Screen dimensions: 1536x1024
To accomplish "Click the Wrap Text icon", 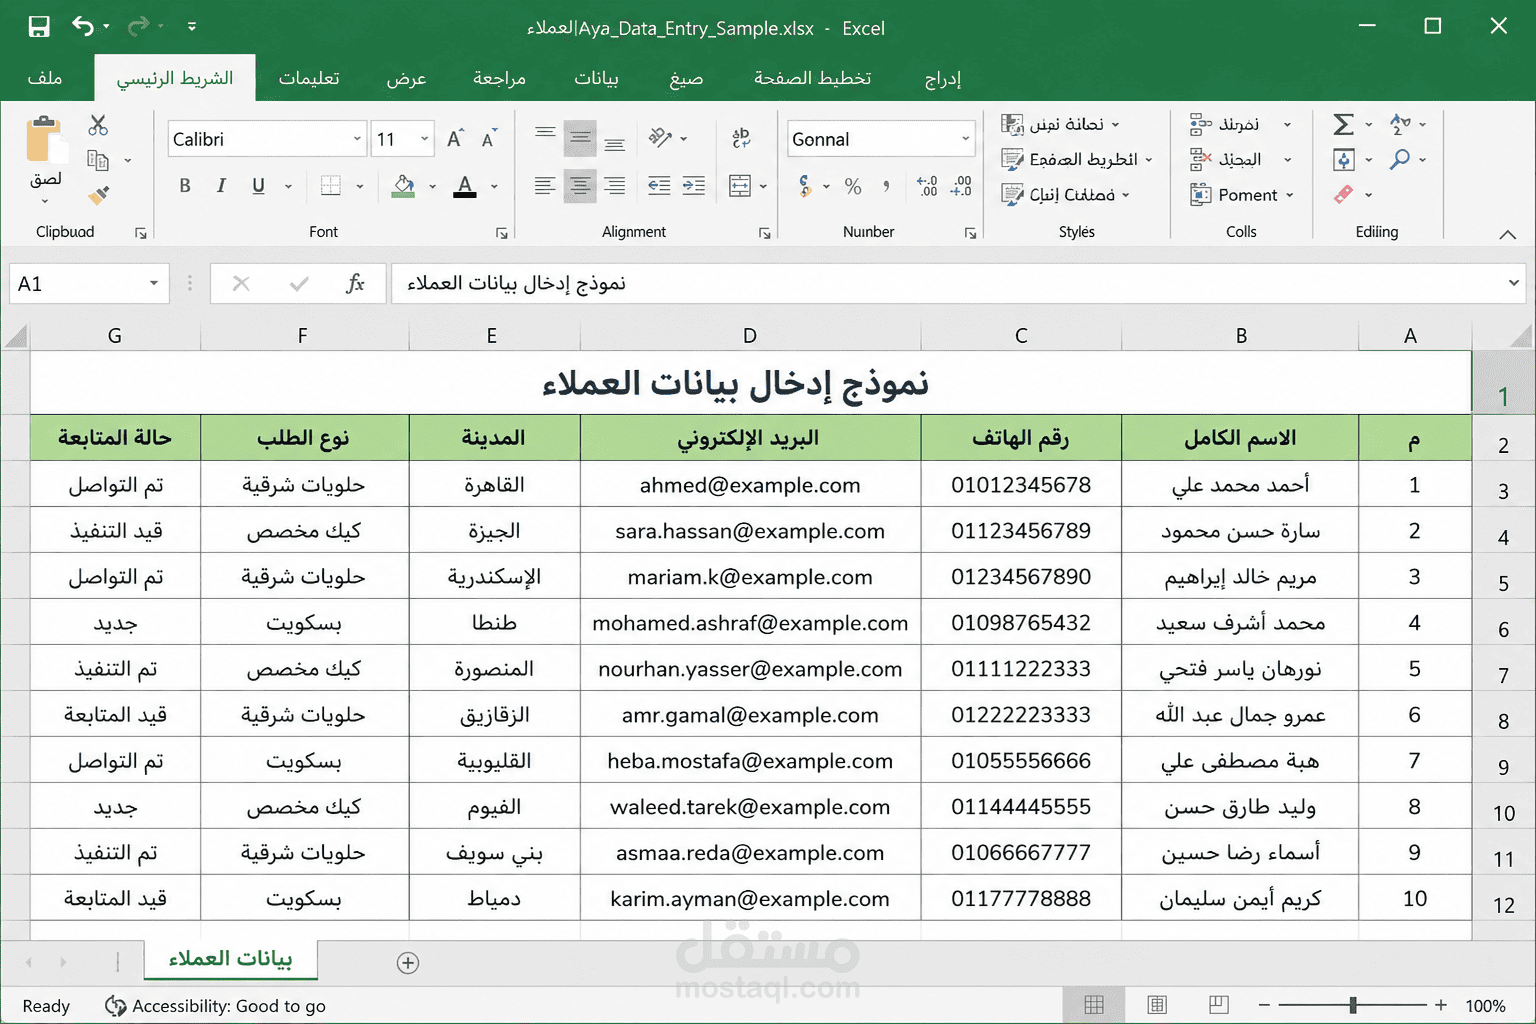I will coord(741,138).
